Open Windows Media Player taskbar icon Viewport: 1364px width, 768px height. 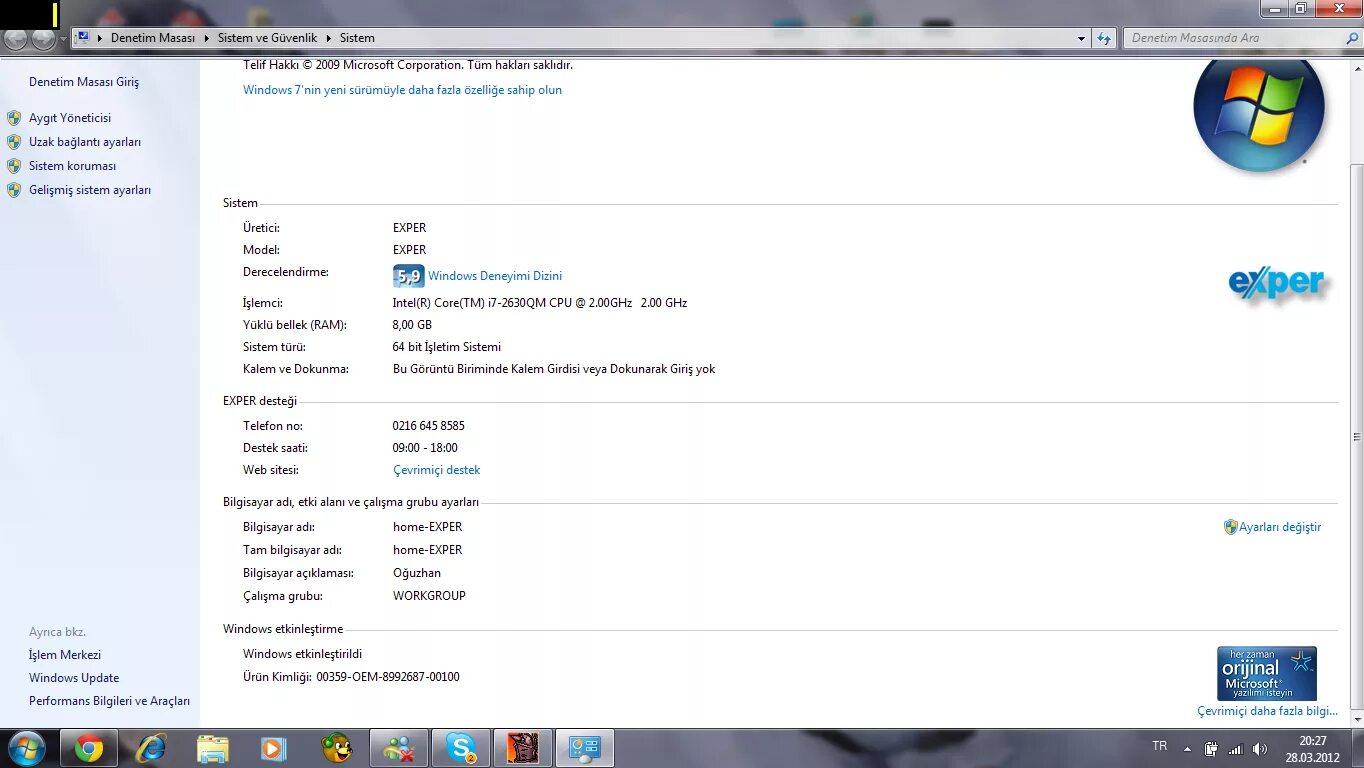[274, 748]
